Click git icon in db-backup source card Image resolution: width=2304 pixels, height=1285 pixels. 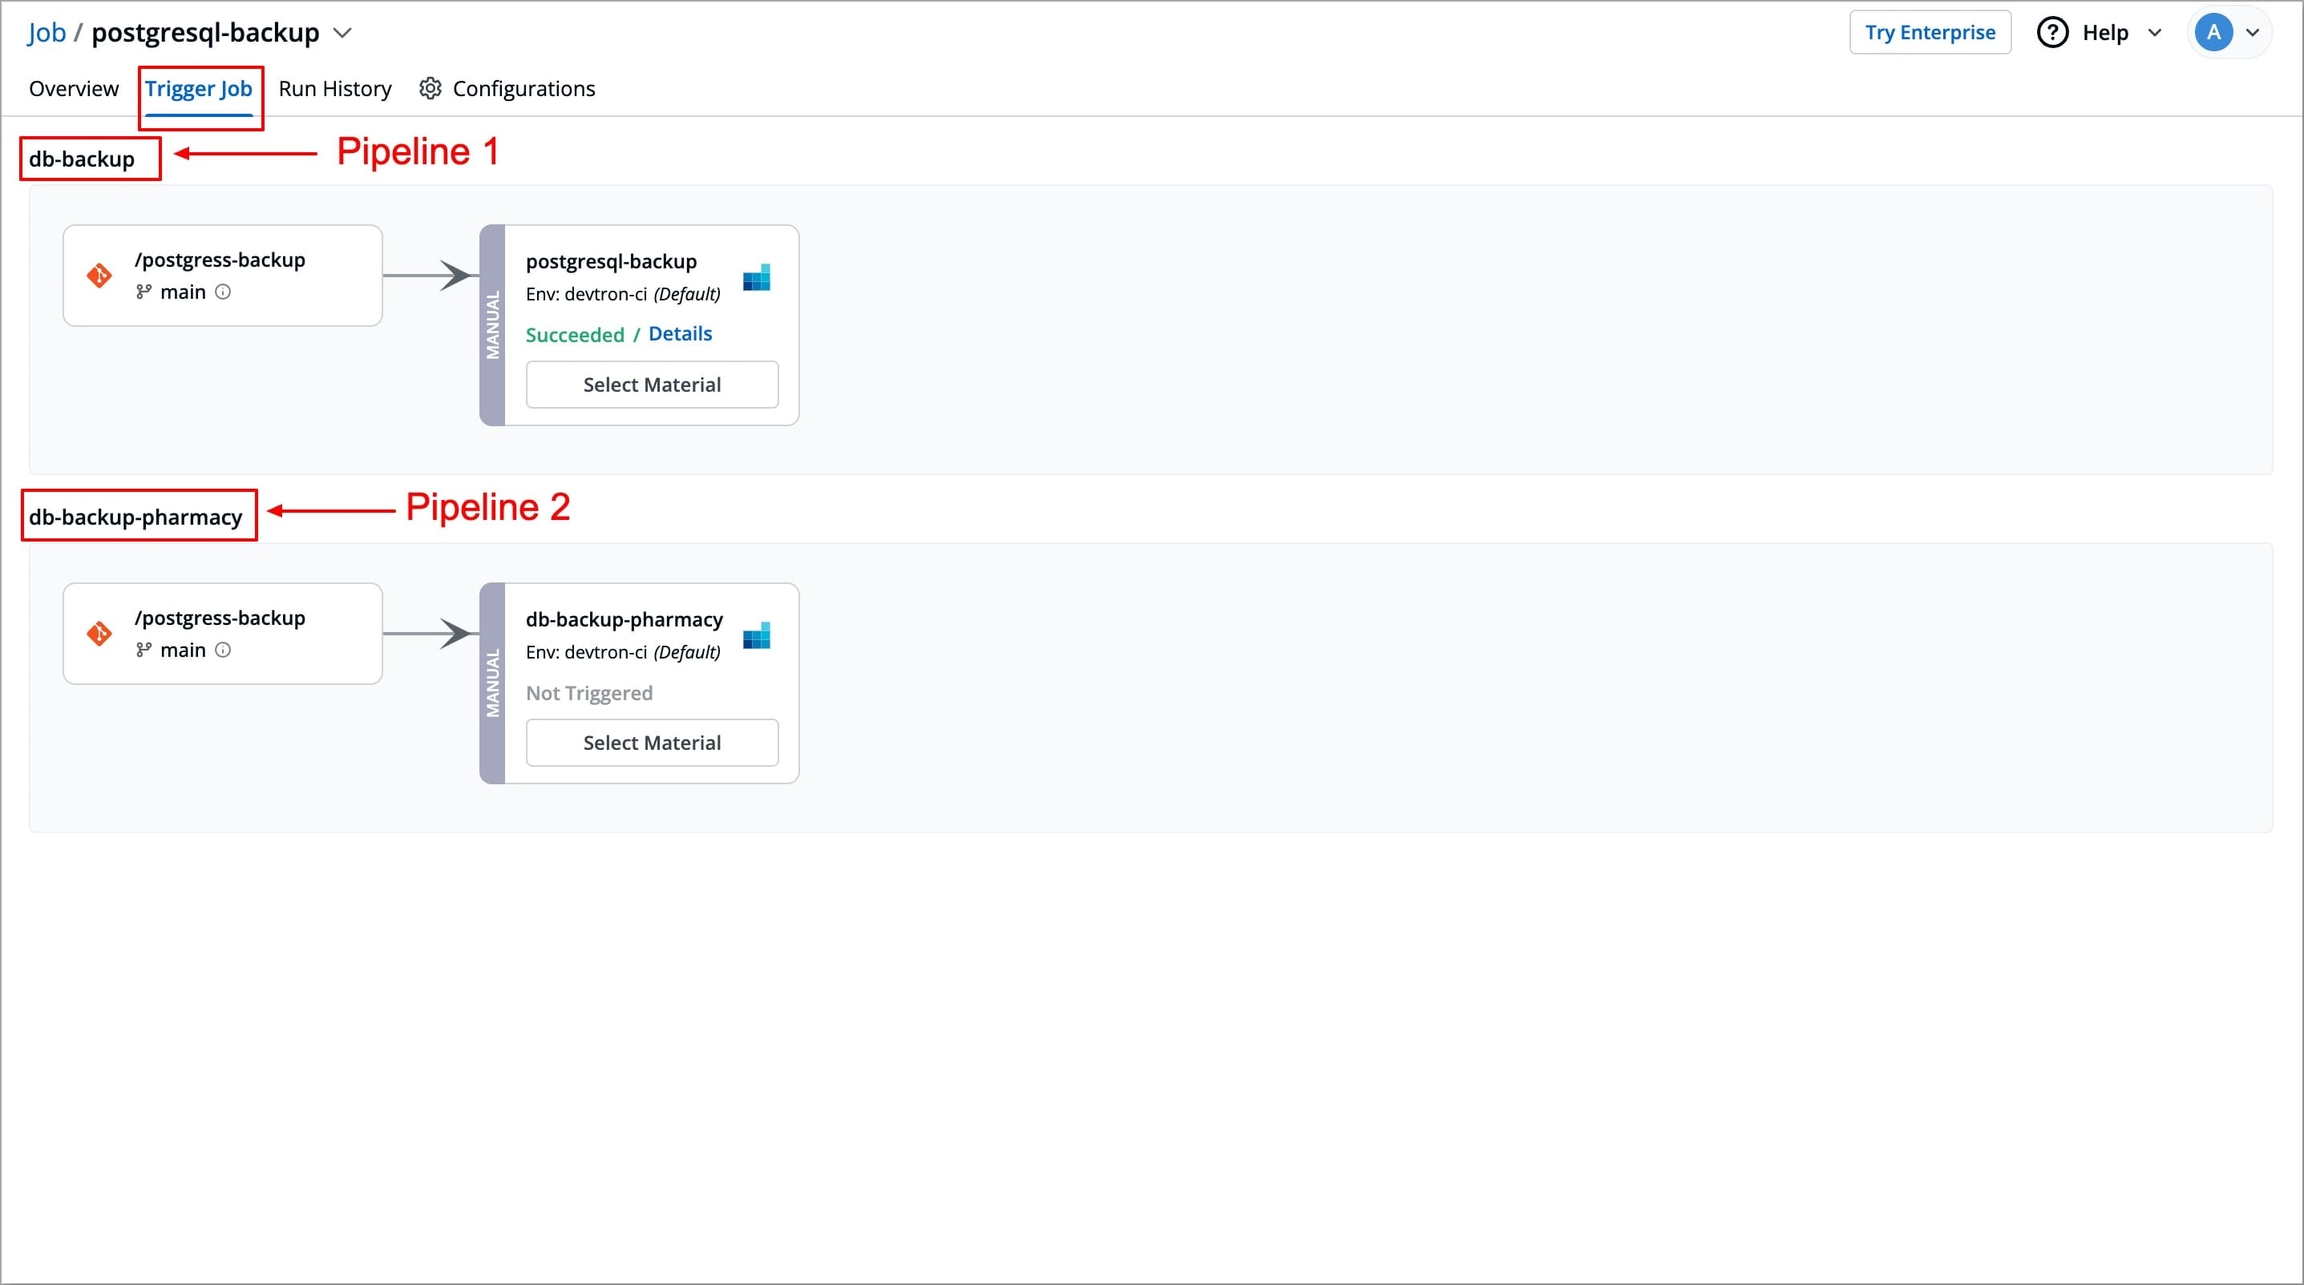tap(99, 275)
